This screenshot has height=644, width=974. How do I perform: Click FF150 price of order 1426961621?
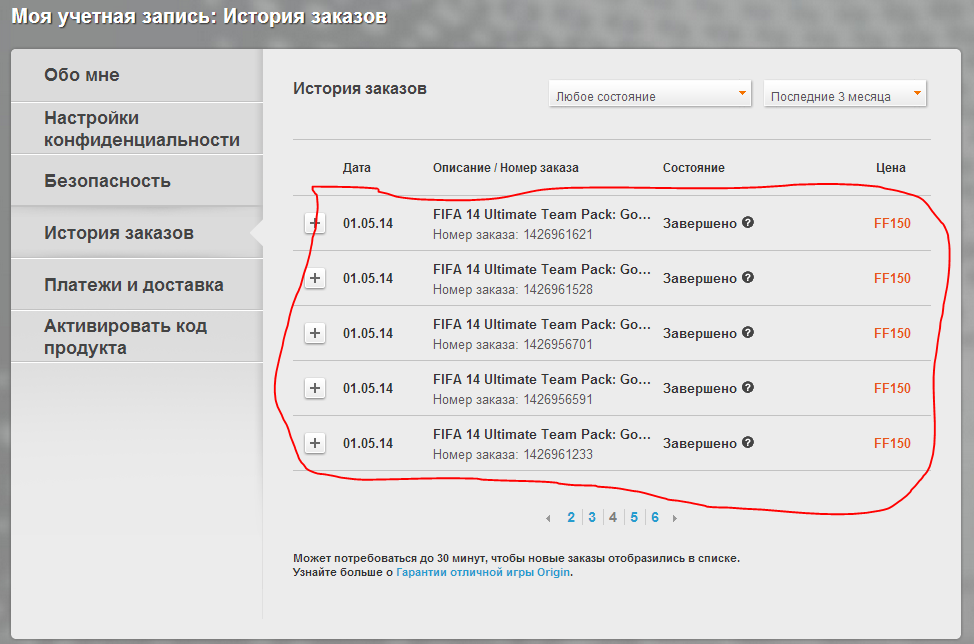(x=892, y=224)
